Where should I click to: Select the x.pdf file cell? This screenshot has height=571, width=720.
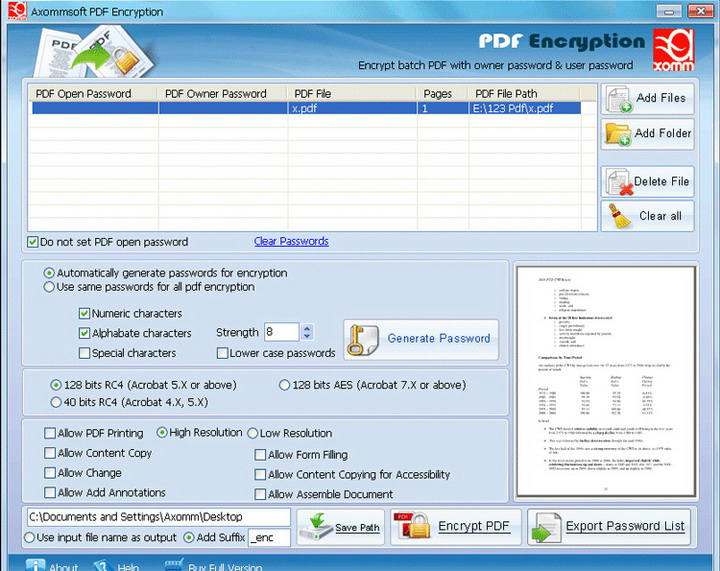pos(352,108)
